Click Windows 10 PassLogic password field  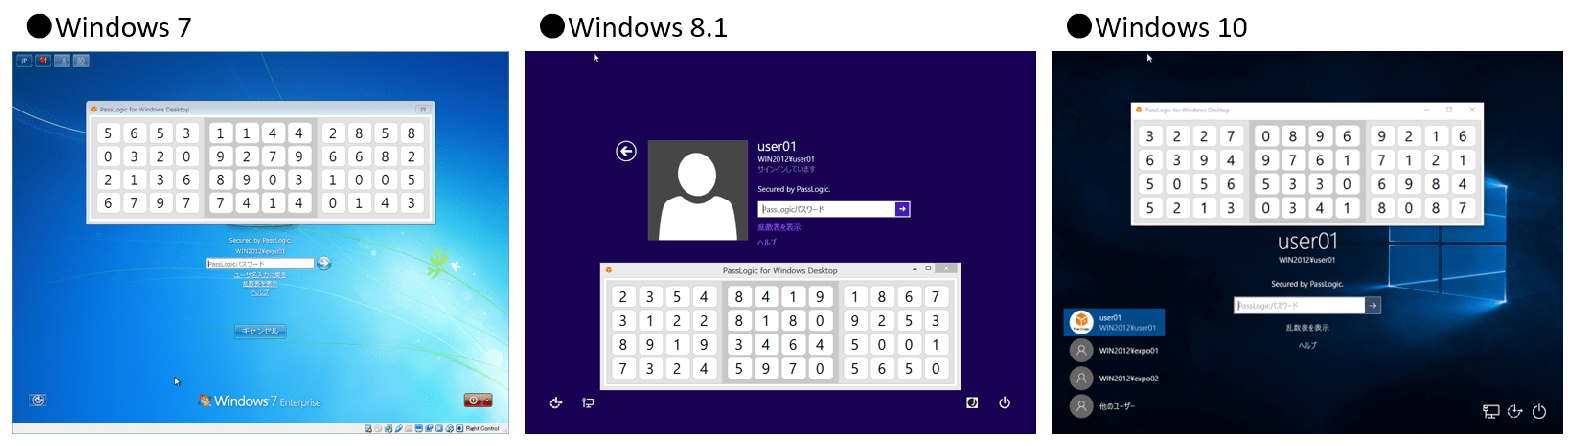[1300, 305]
